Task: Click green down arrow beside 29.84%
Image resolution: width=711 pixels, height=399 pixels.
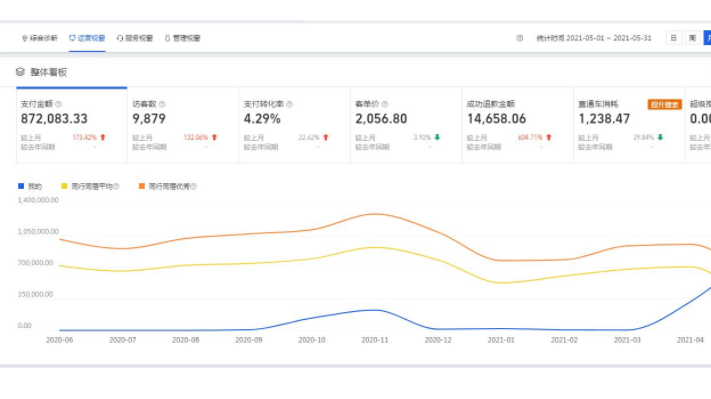Action: coord(660,137)
